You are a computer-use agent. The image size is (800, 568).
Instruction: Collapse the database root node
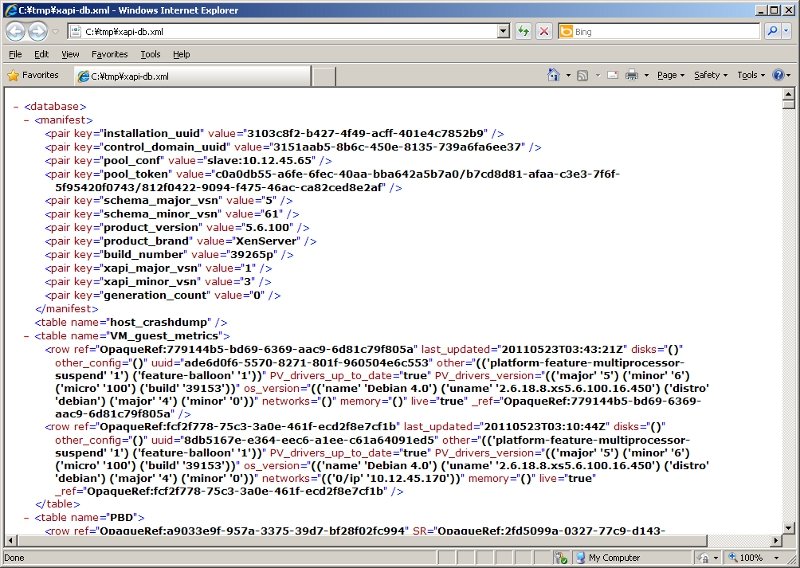coord(16,107)
